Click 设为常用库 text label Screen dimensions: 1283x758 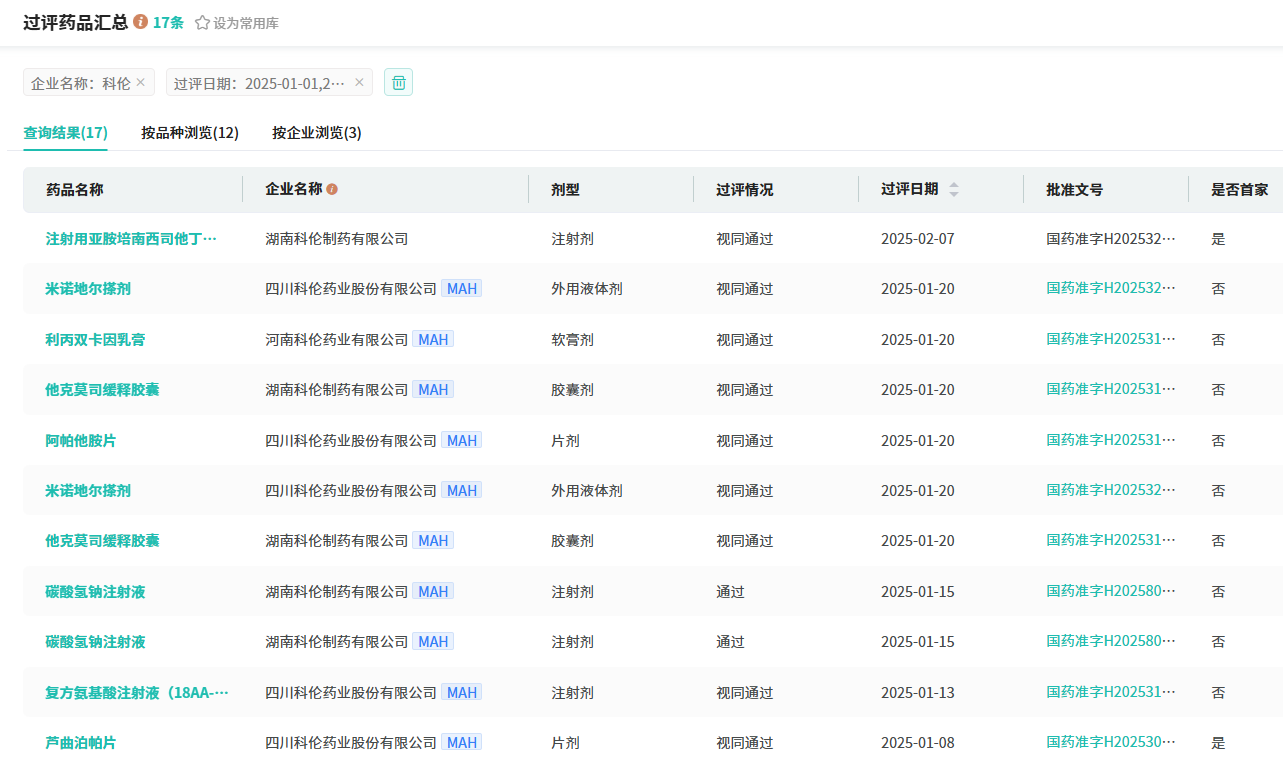(246, 23)
